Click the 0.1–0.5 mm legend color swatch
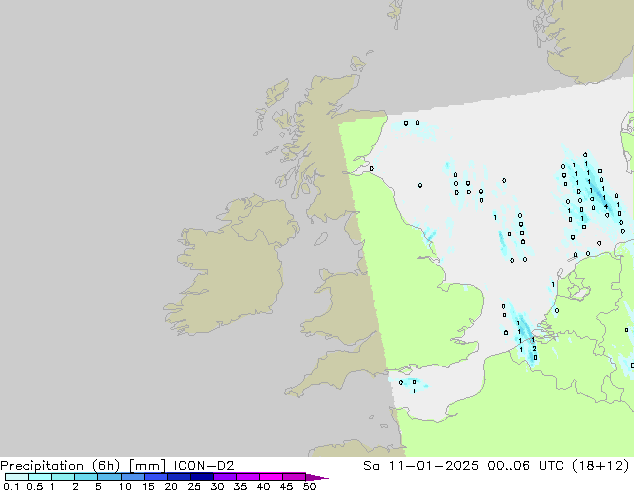The width and height of the screenshot is (634, 490). 17,477
